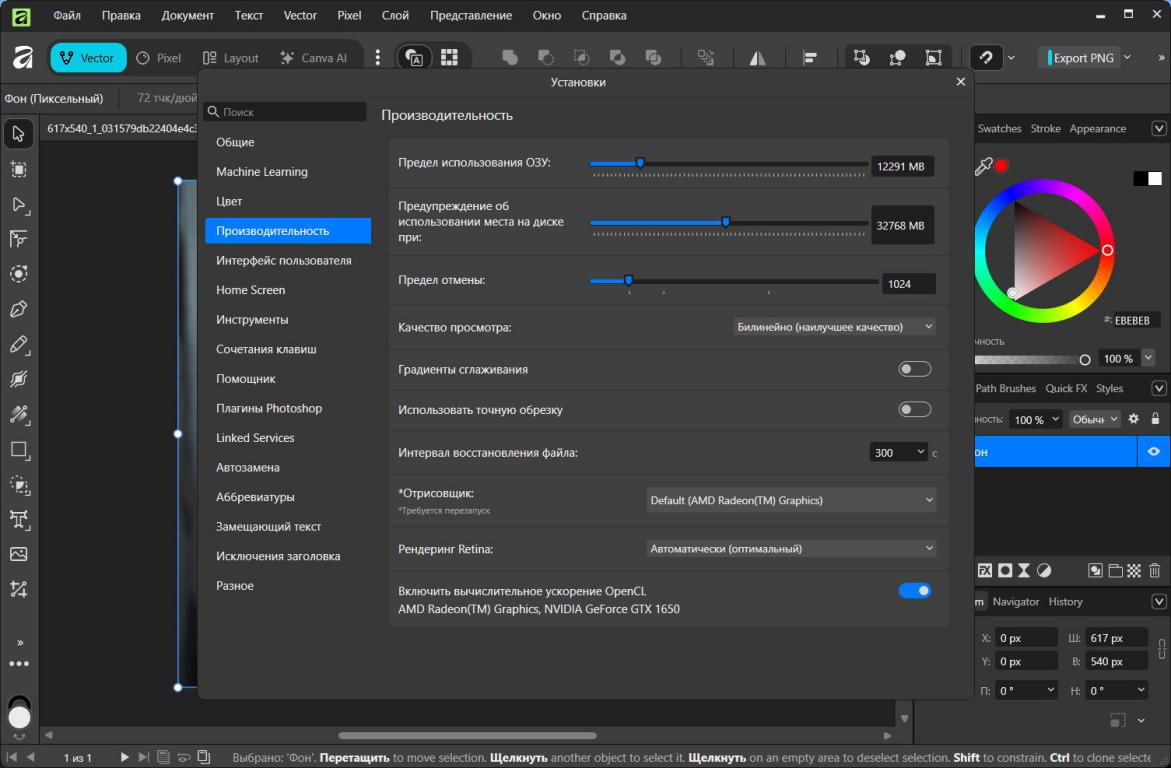The image size is (1171, 768).
Task: Enable Градиенты сглаживания toggle
Action: [x=914, y=369]
